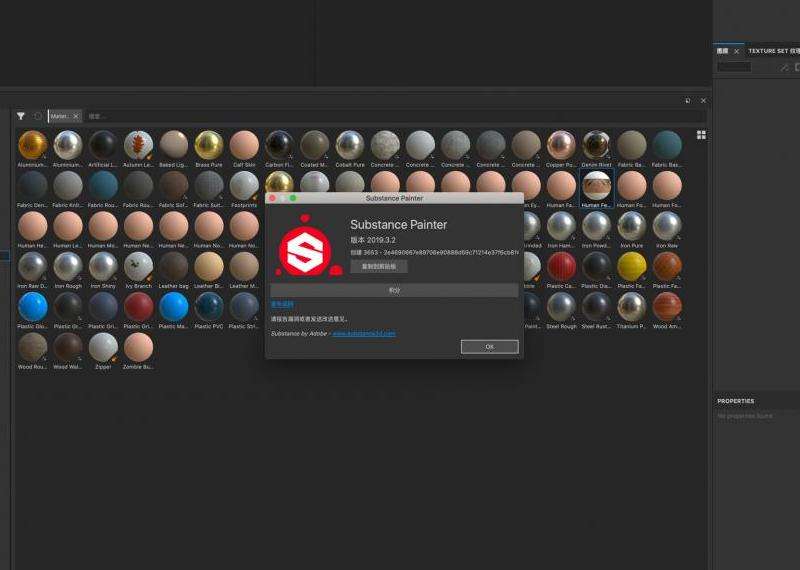Choose the Zombie Bumpy skin material
Screen dimensions: 800x570
pyautogui.click(x=138, y=347)
